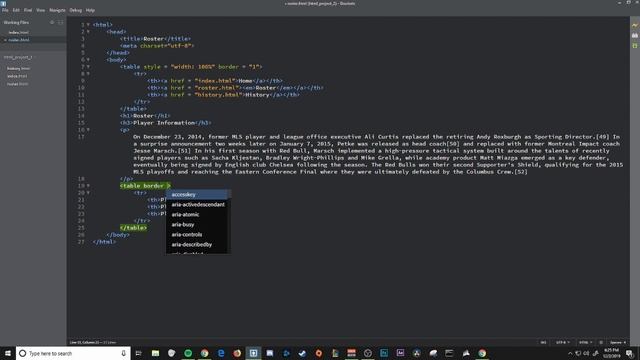640x360 pixels.
Task: Toggle INS insert mode in status bar
Action: pos(543,342)
